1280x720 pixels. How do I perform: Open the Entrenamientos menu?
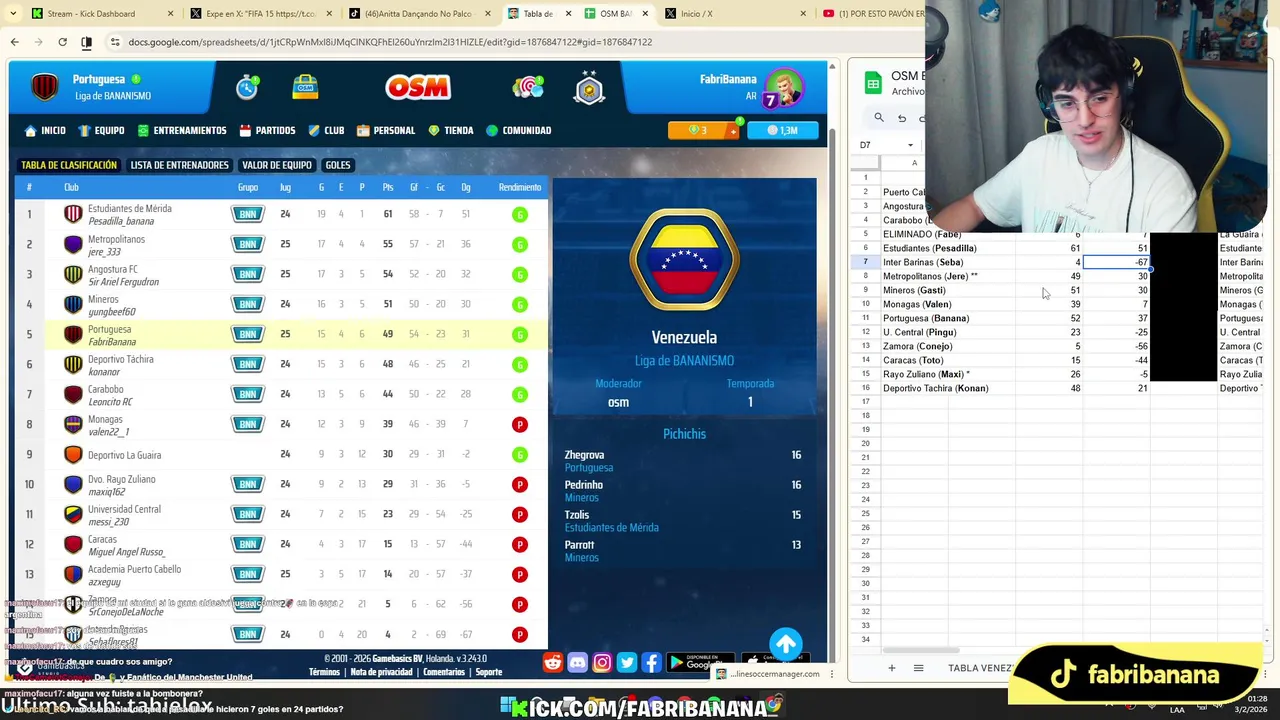(x=182, y=130)
